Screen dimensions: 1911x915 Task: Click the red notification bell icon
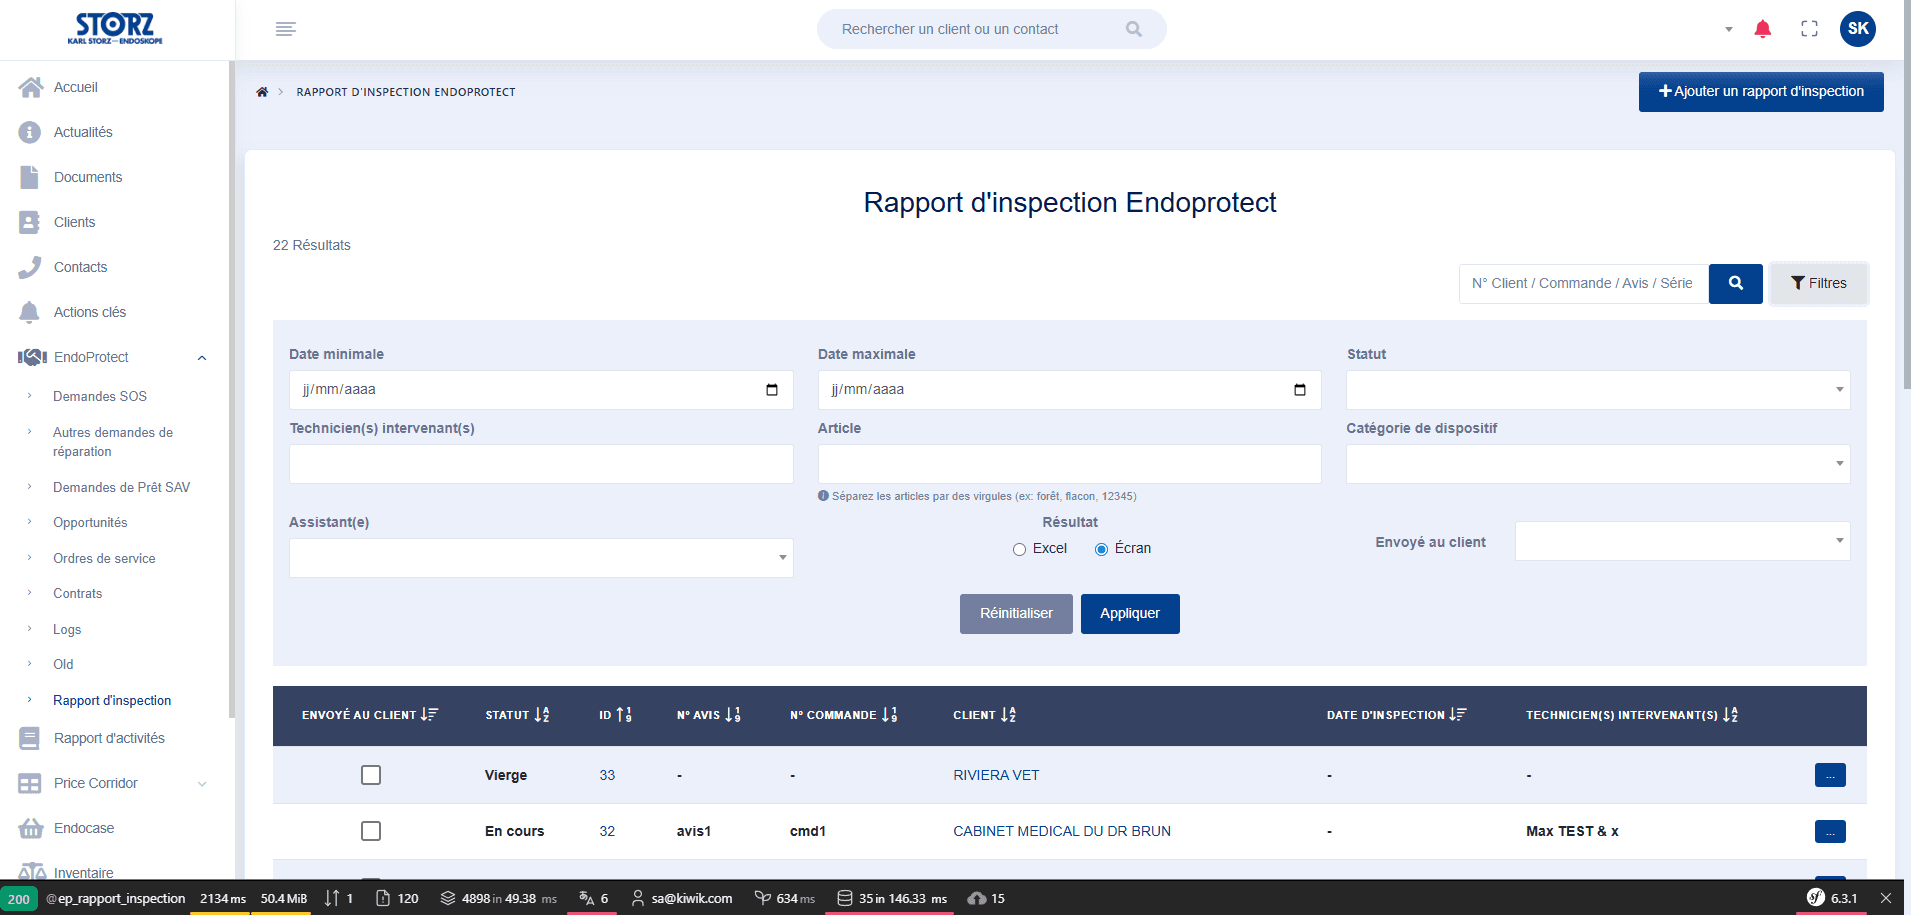tap(1763, 29)
